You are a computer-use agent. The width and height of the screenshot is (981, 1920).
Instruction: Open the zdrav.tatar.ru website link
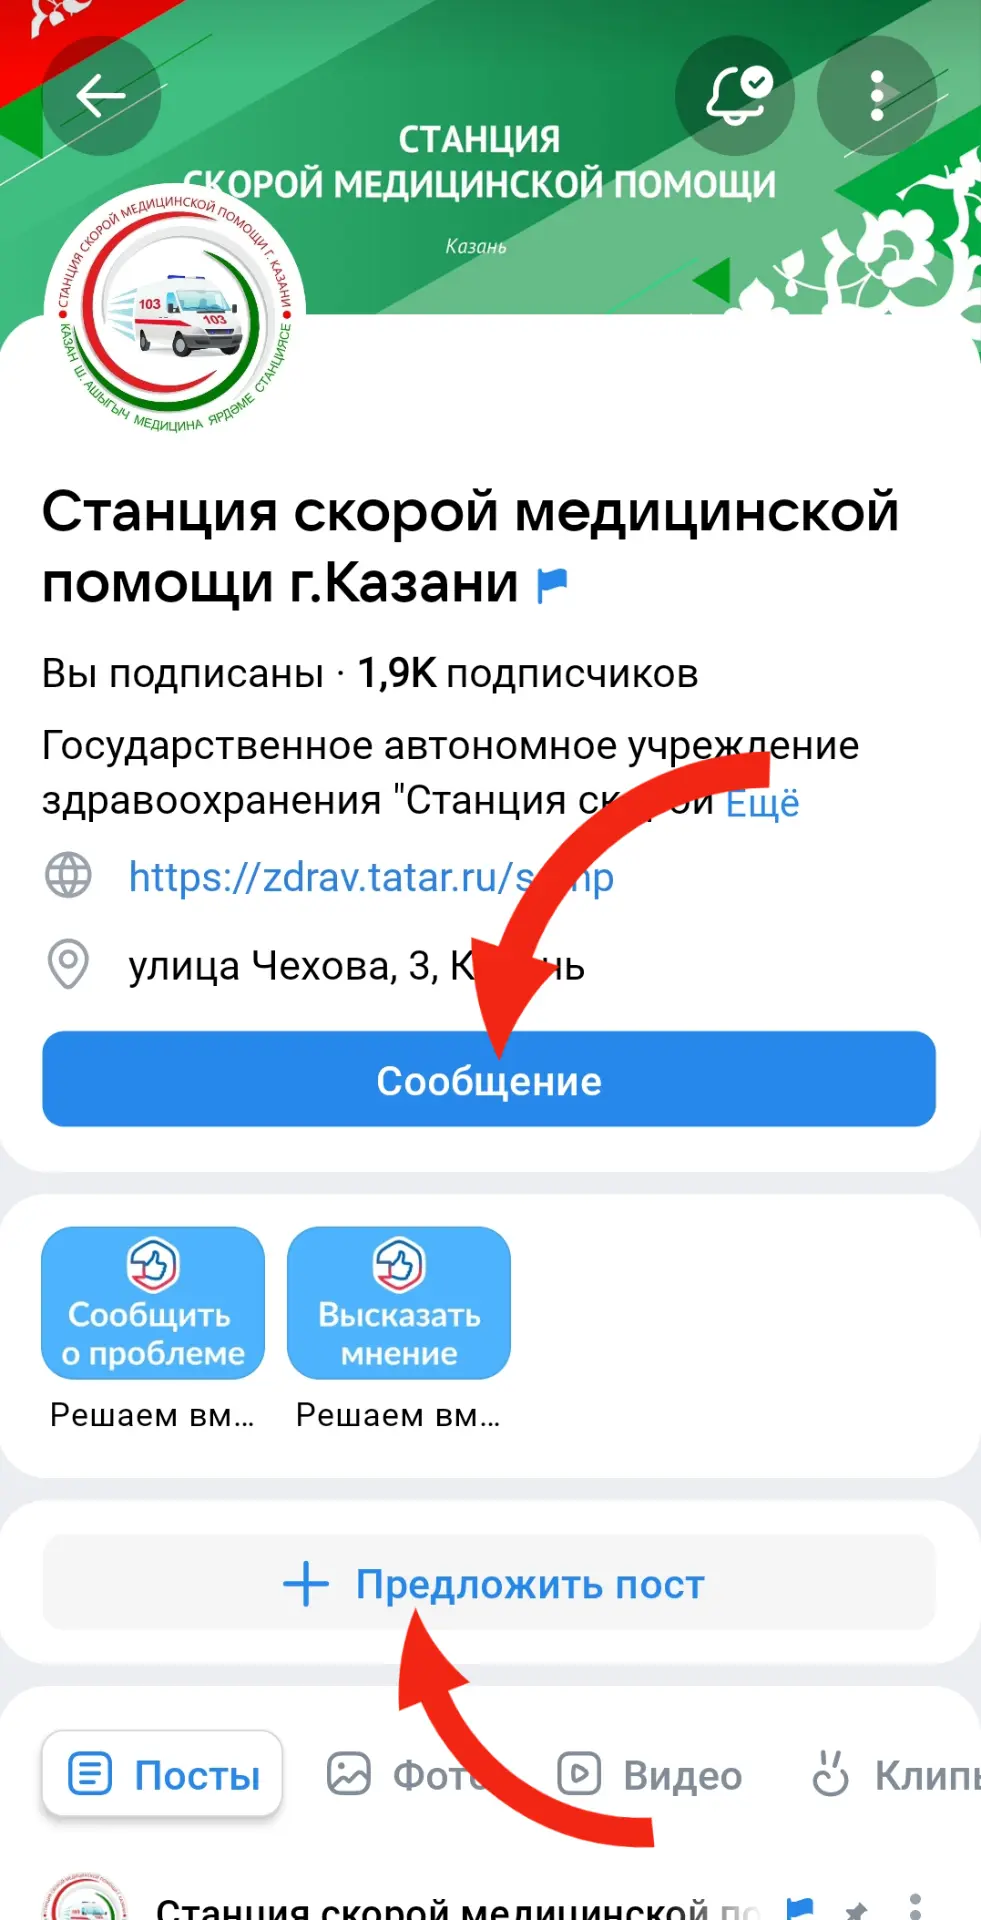(371, 877)
